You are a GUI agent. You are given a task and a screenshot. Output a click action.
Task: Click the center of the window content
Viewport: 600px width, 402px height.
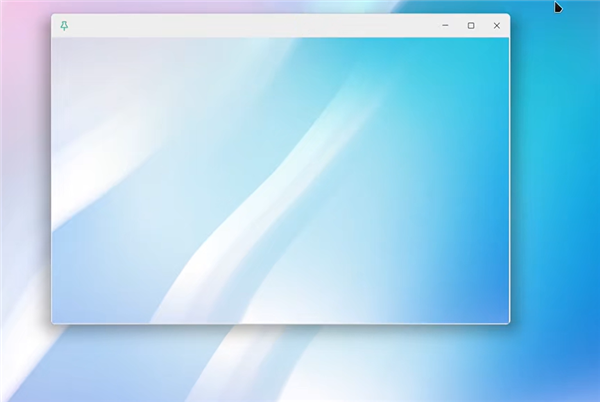point(280,180)
